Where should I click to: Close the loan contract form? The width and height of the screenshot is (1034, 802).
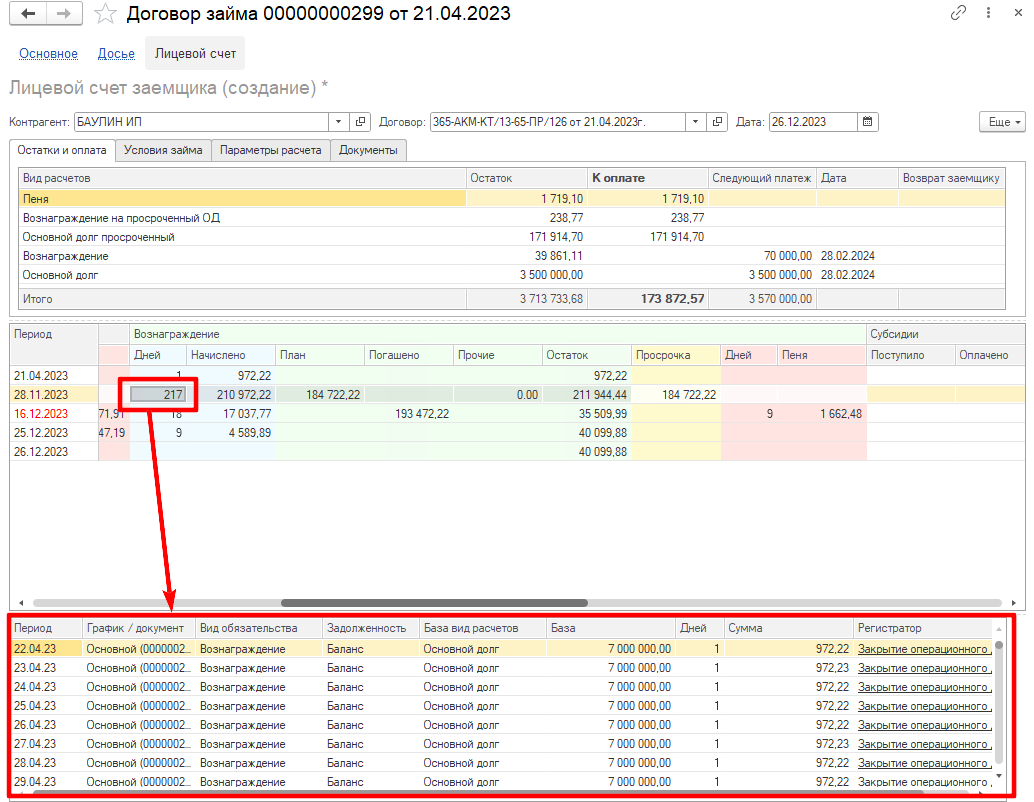click(x=1018, y=13)
